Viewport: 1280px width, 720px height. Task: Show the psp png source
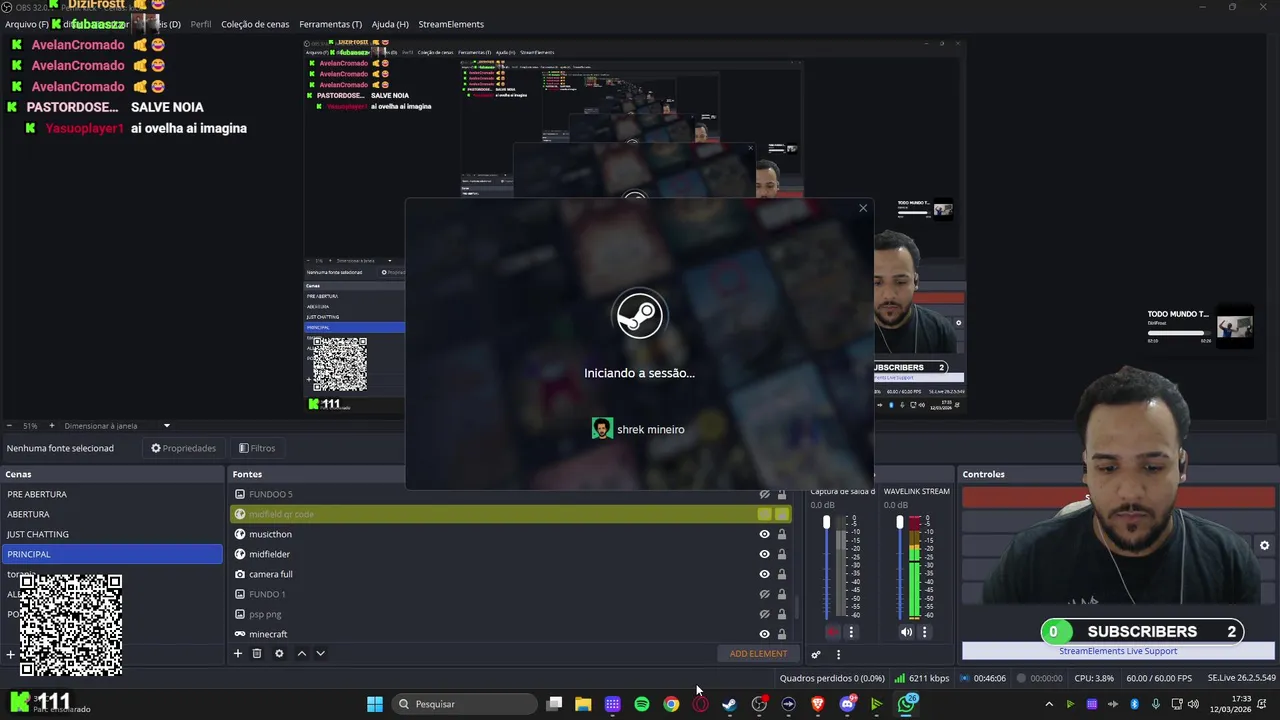(764, 614)
